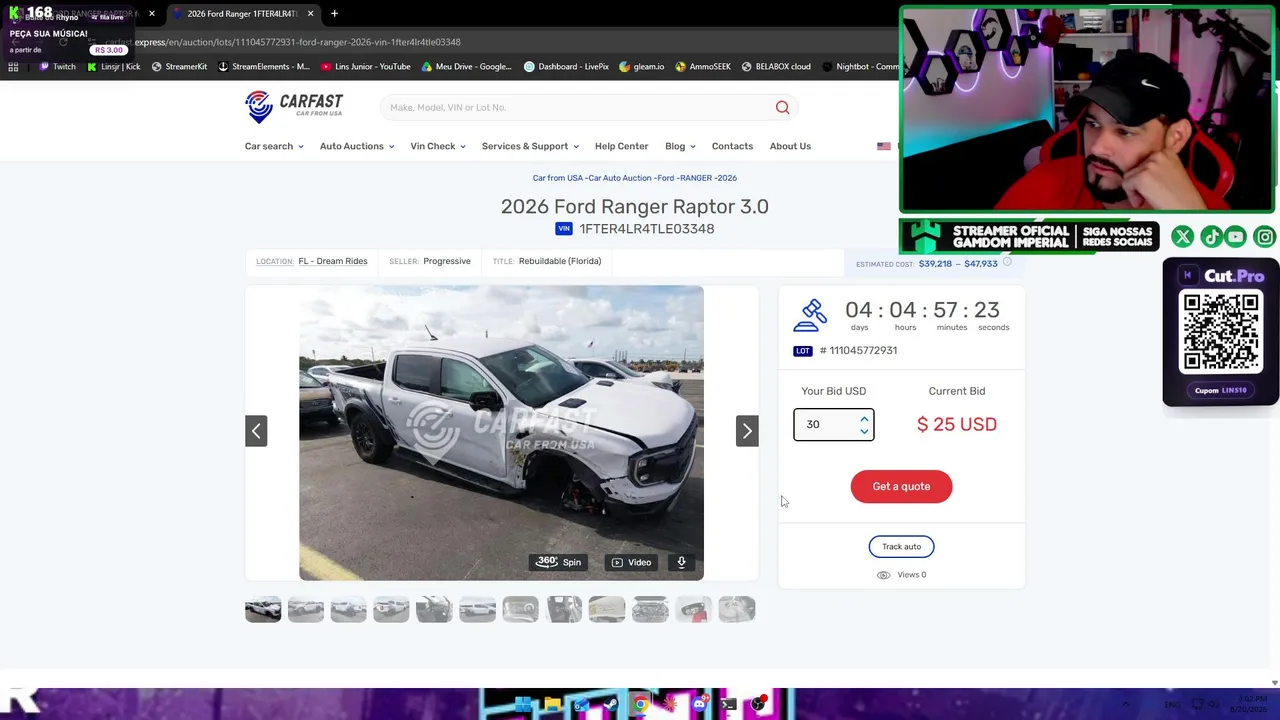The image size is (1280, 720).
Task: Click the views eye icon
Action: tap(883, 575)
